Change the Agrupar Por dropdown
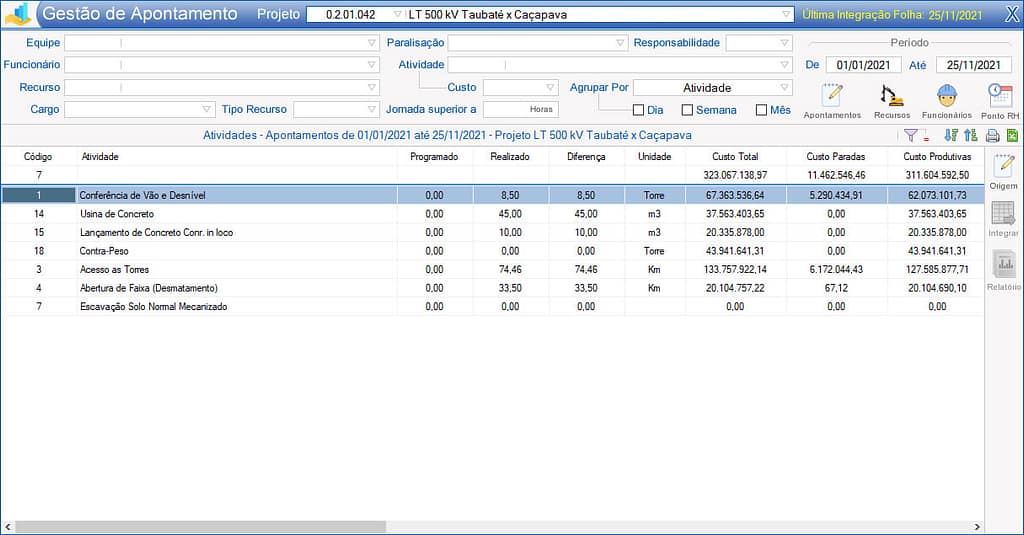This screenshot has width=1024, height=535. pyautogui.click(x=784, y=88)
